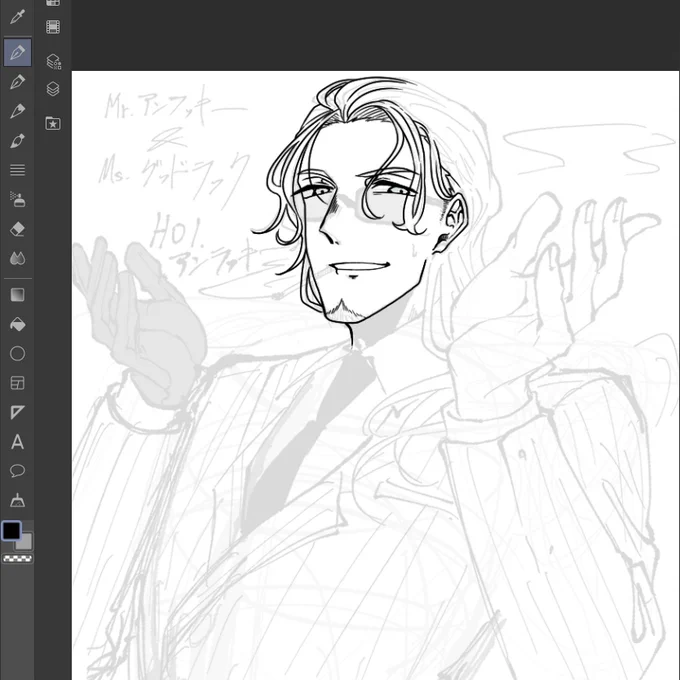Select the Pencil tool with jagged tip
This screenshot has height=680, width=680.
coord(17,111)
